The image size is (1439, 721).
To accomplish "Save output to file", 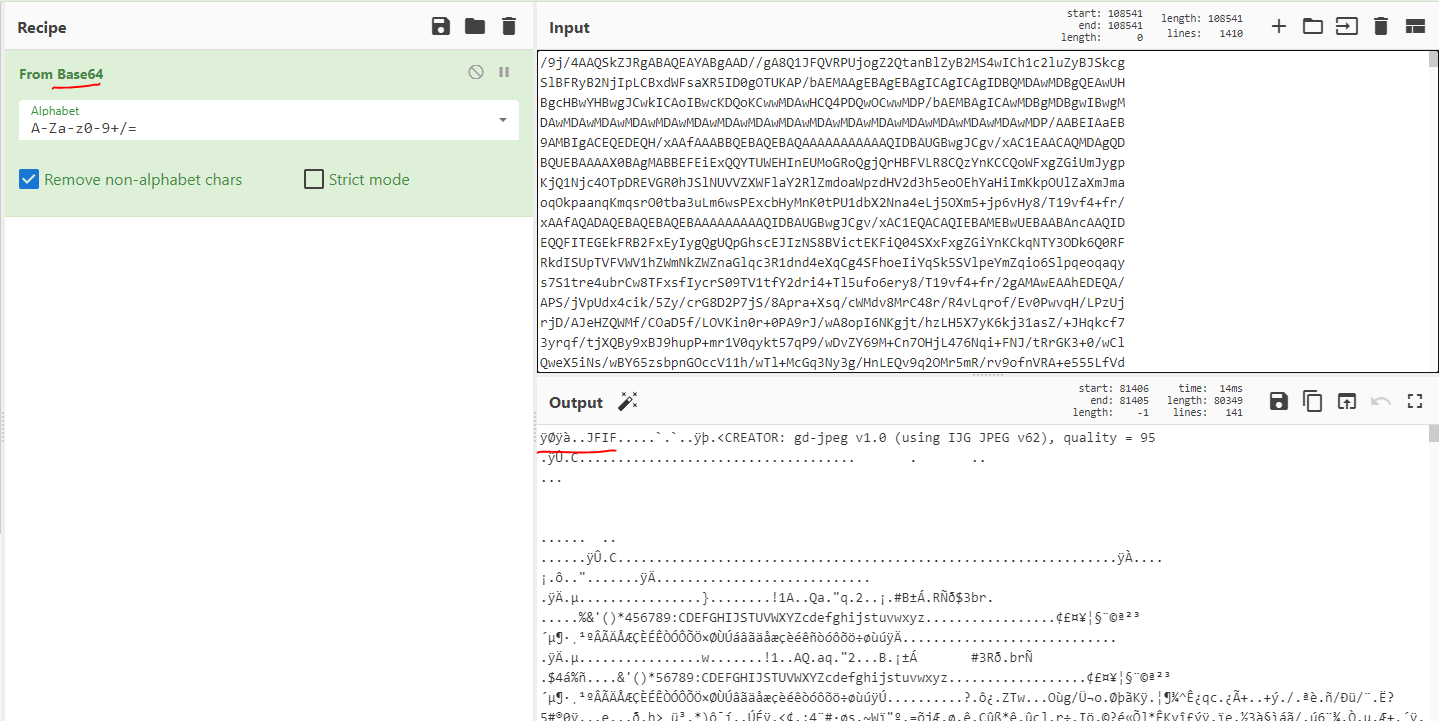I will click(x=1278, y=401).
